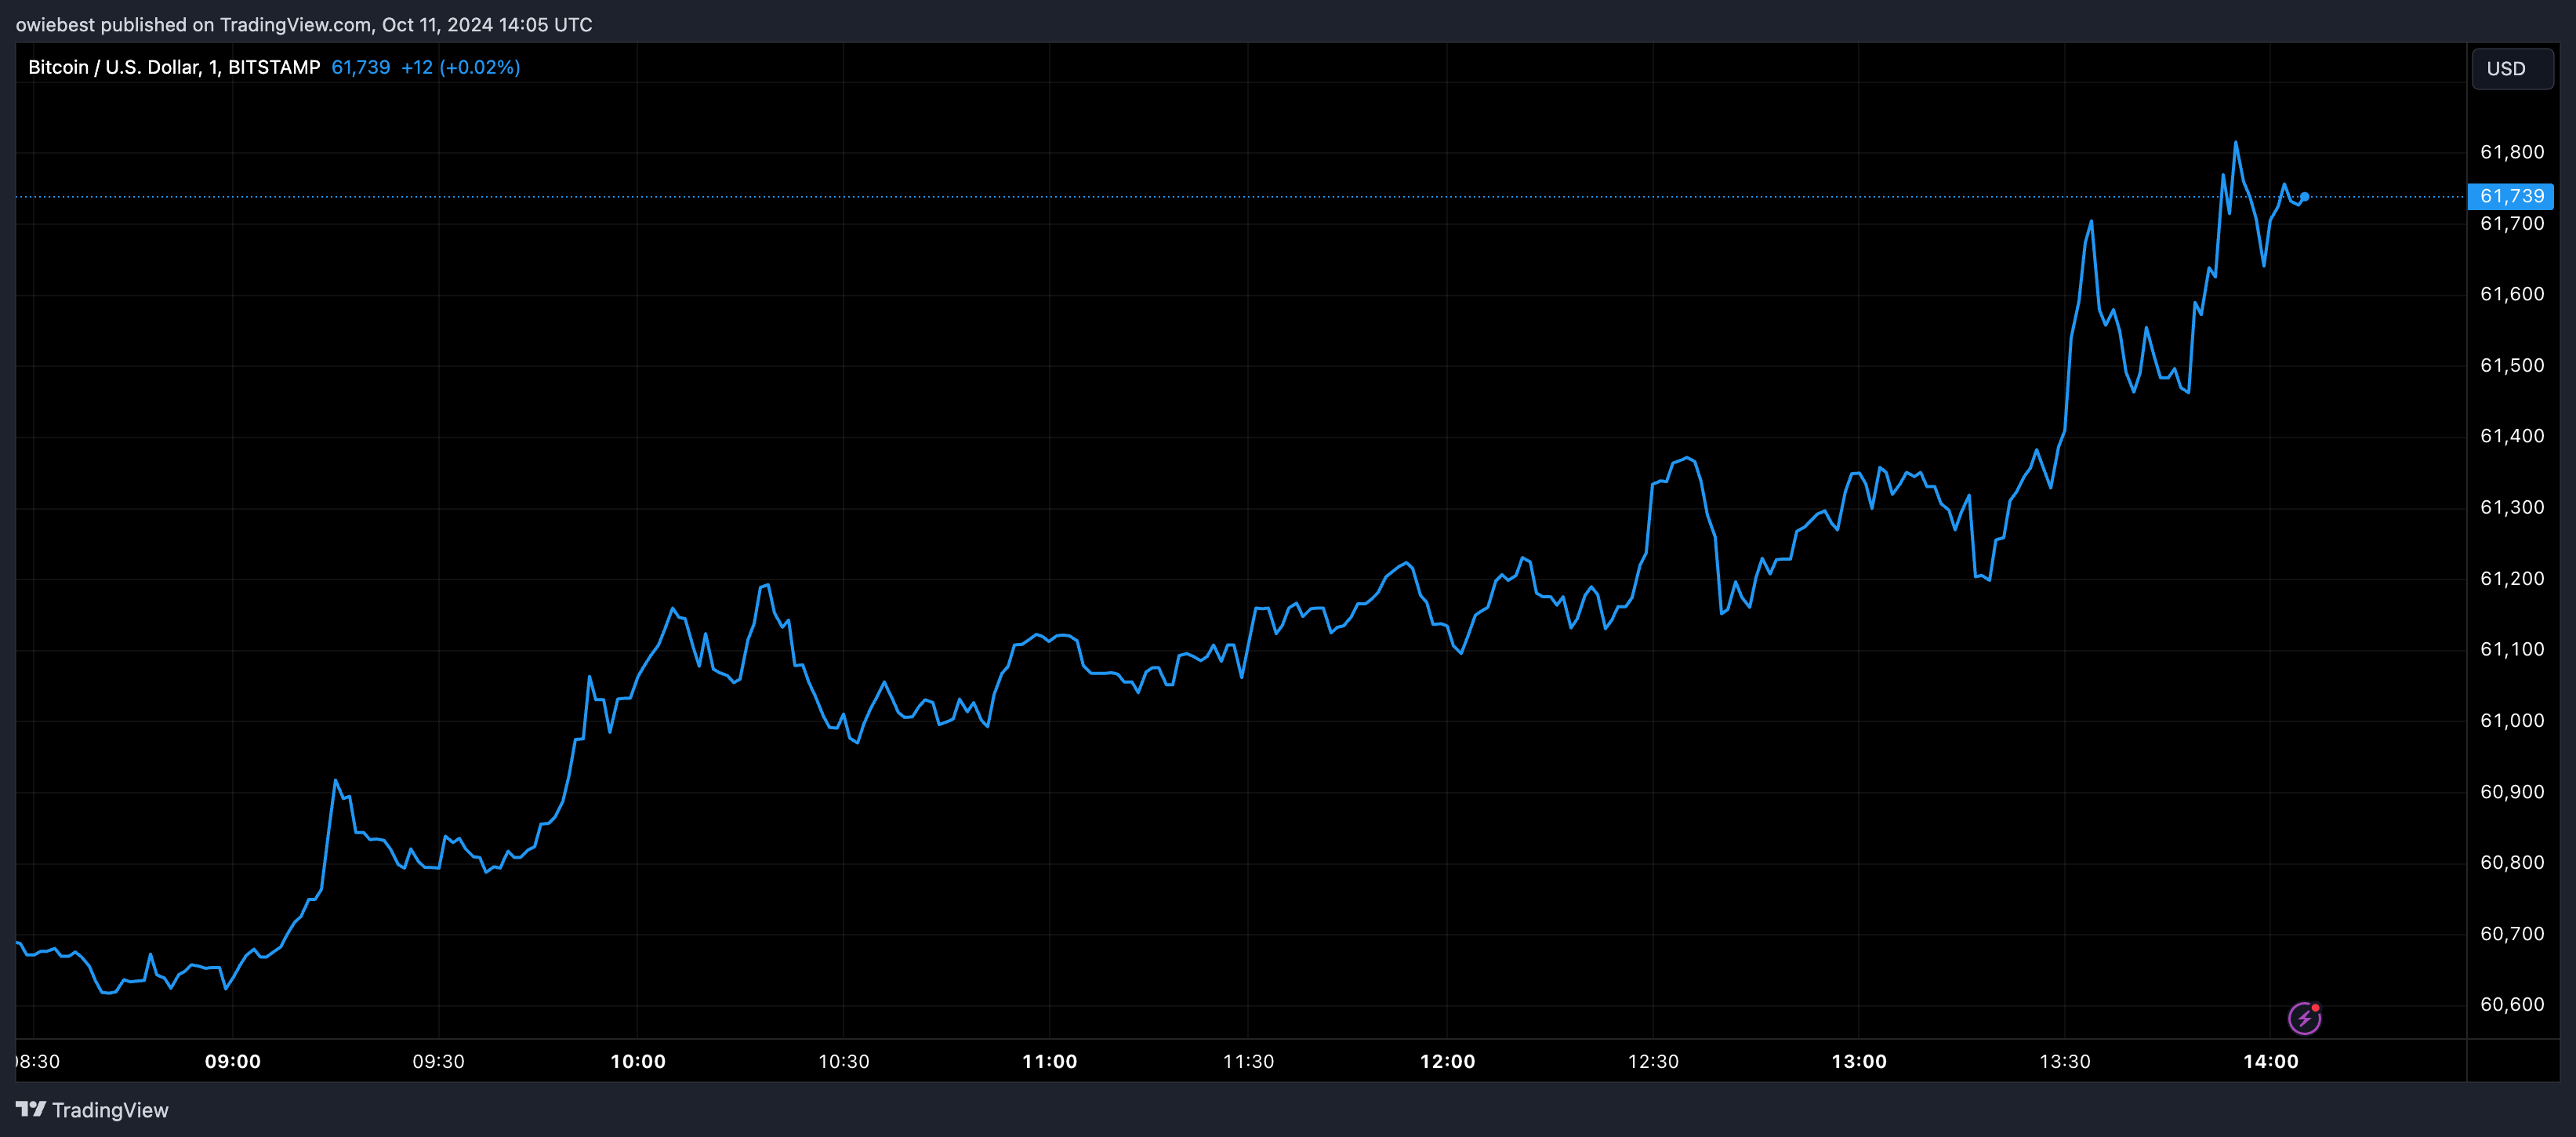This screenshot has width=2576, height=1137.
Task: Click the 09:00 time axis label
Action: coord(232,1061)
